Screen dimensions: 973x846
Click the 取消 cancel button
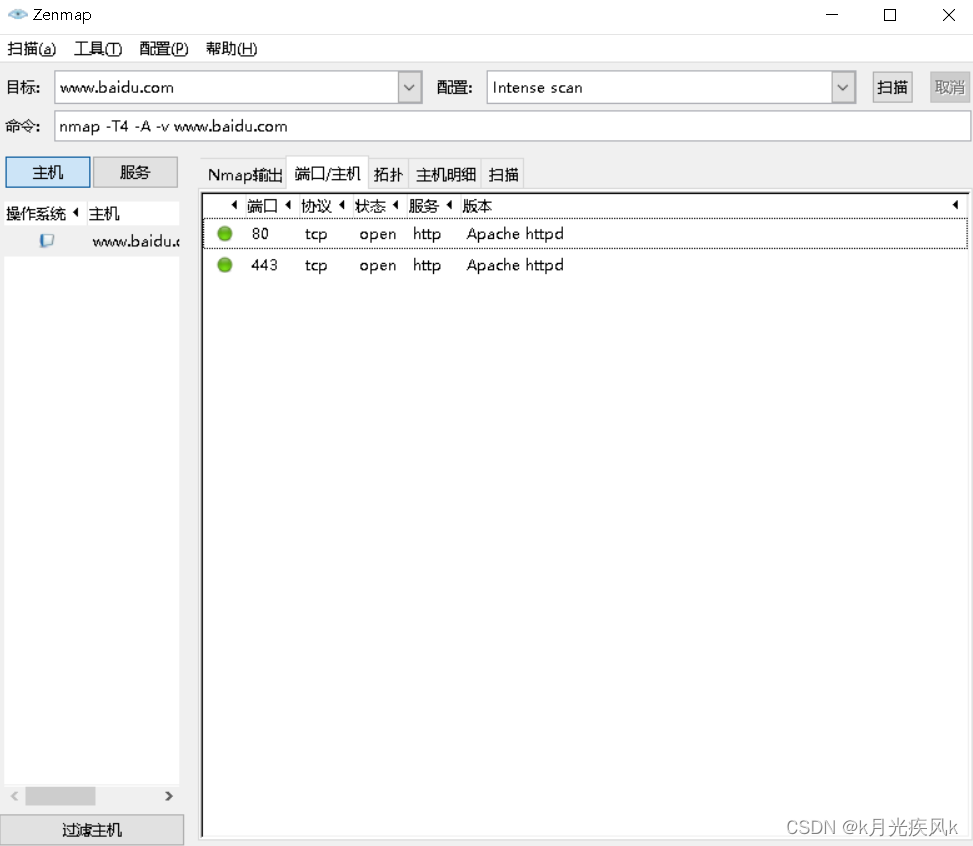(950, 88)
